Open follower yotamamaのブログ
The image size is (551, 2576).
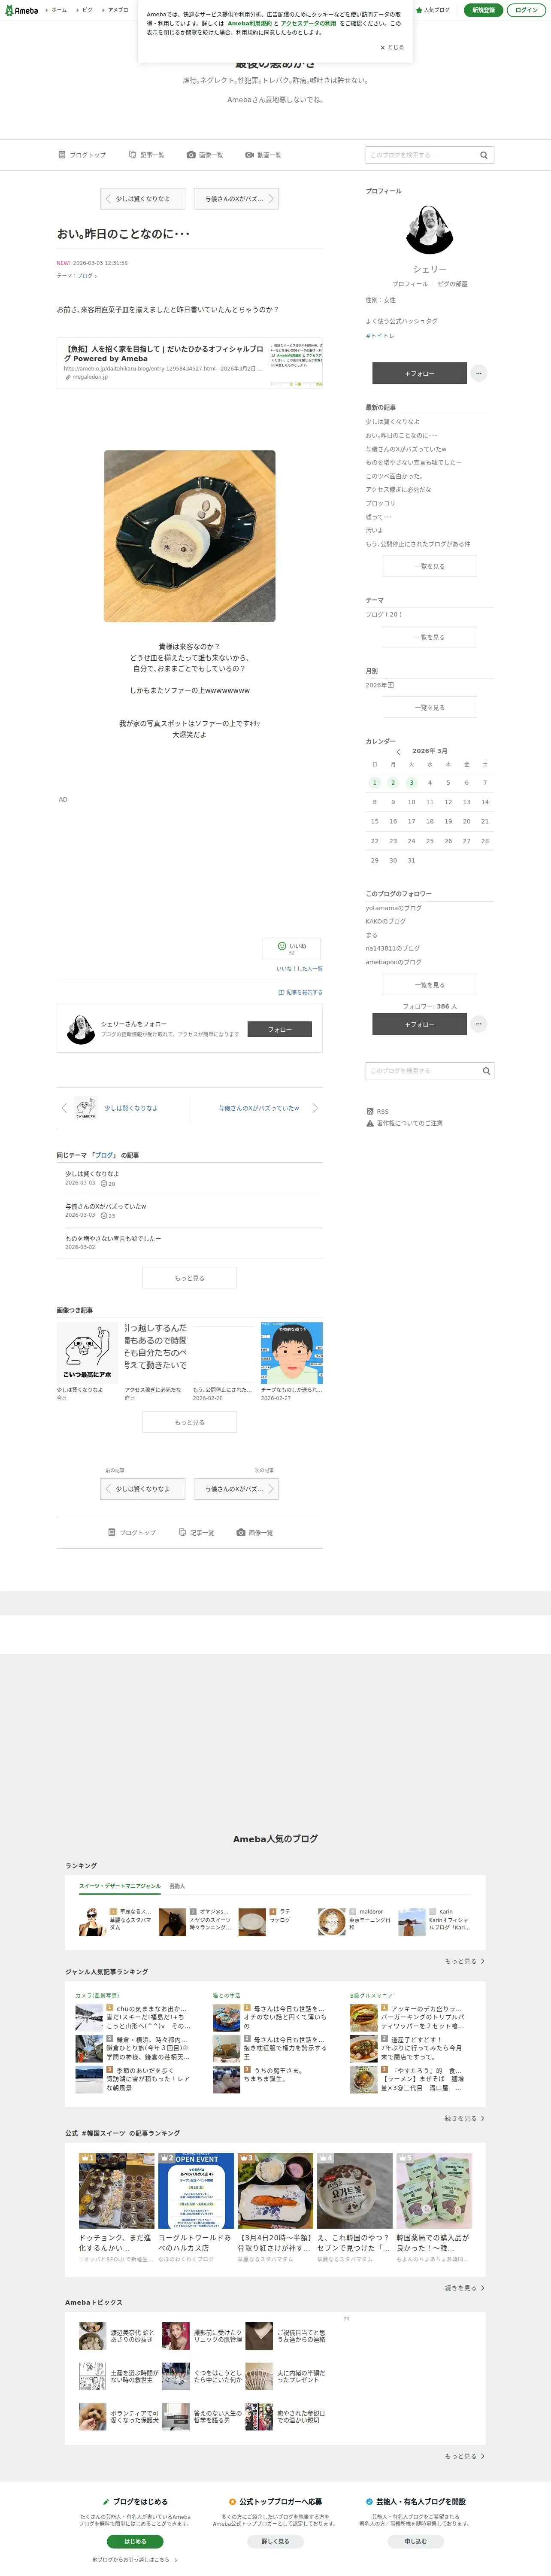(x=394, y=908)
